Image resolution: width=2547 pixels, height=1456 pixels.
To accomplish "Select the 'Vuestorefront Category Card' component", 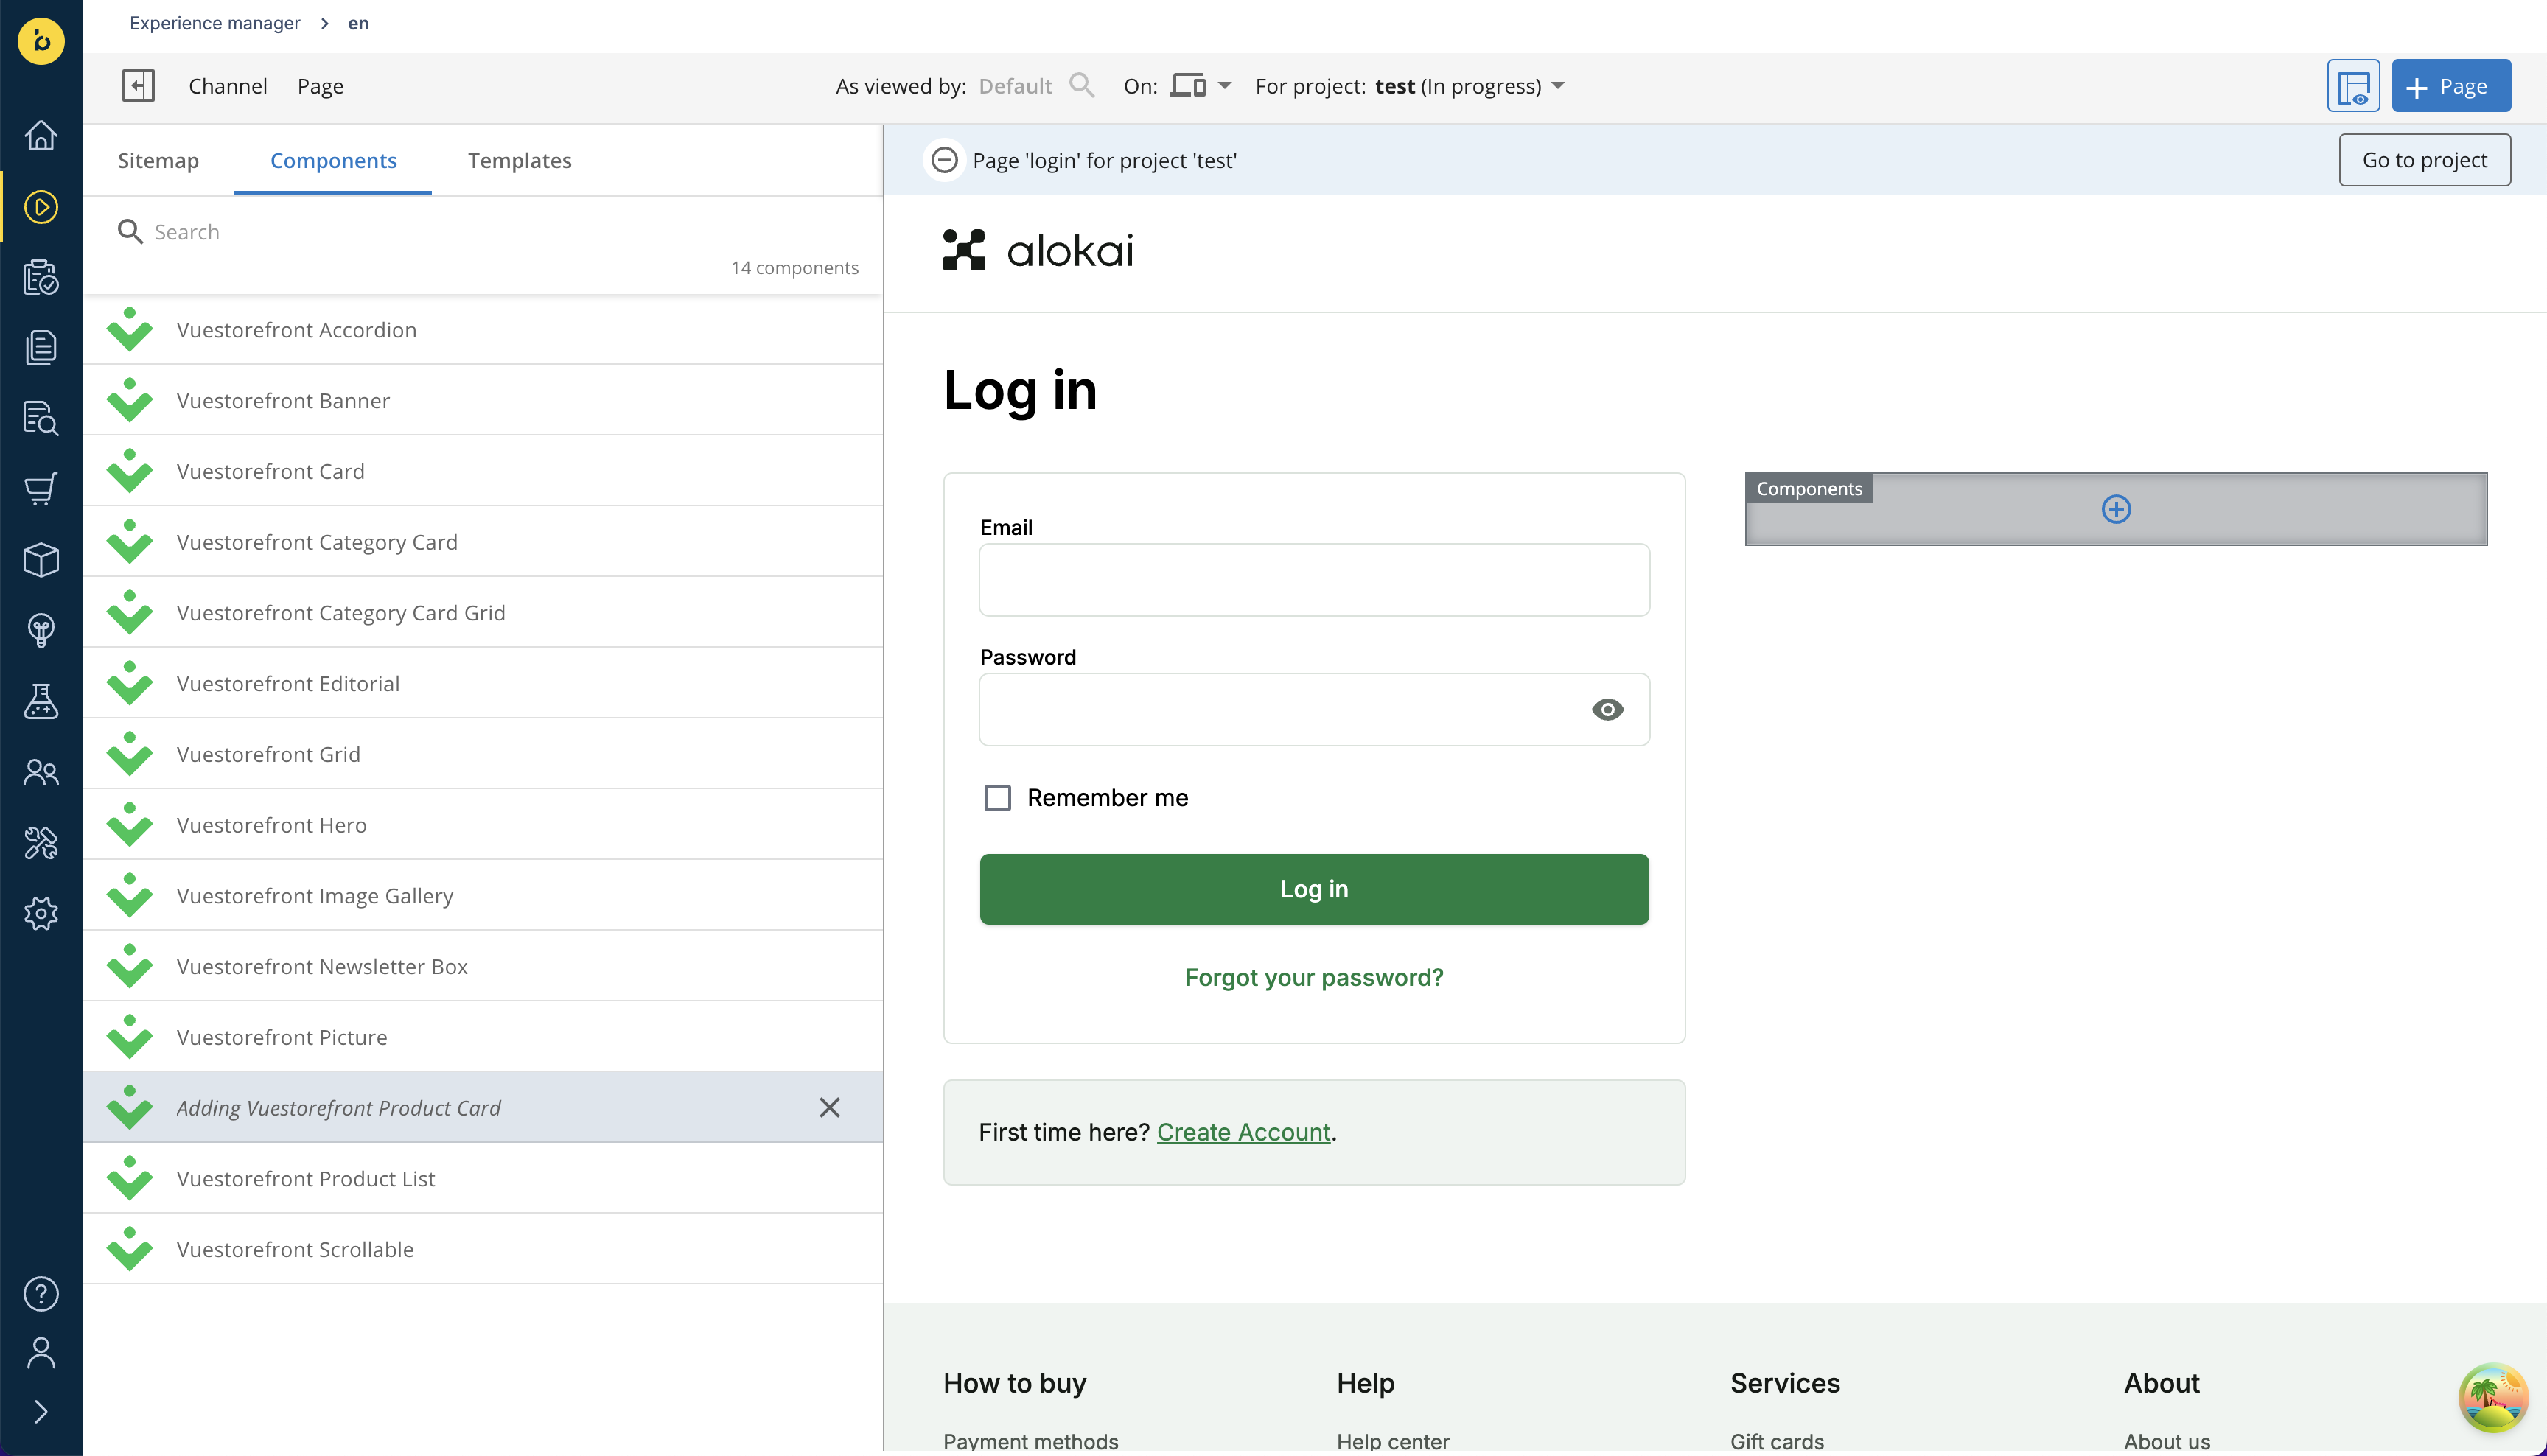I will coord(483,542).
